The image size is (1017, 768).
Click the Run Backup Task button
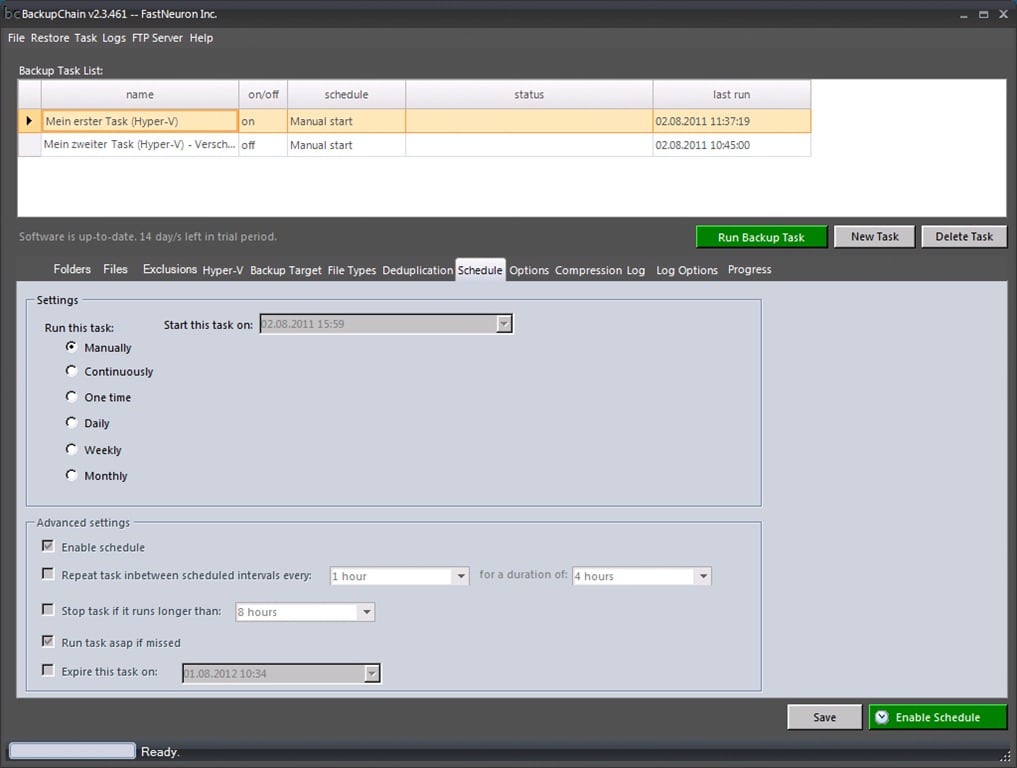tap(761, 237)
